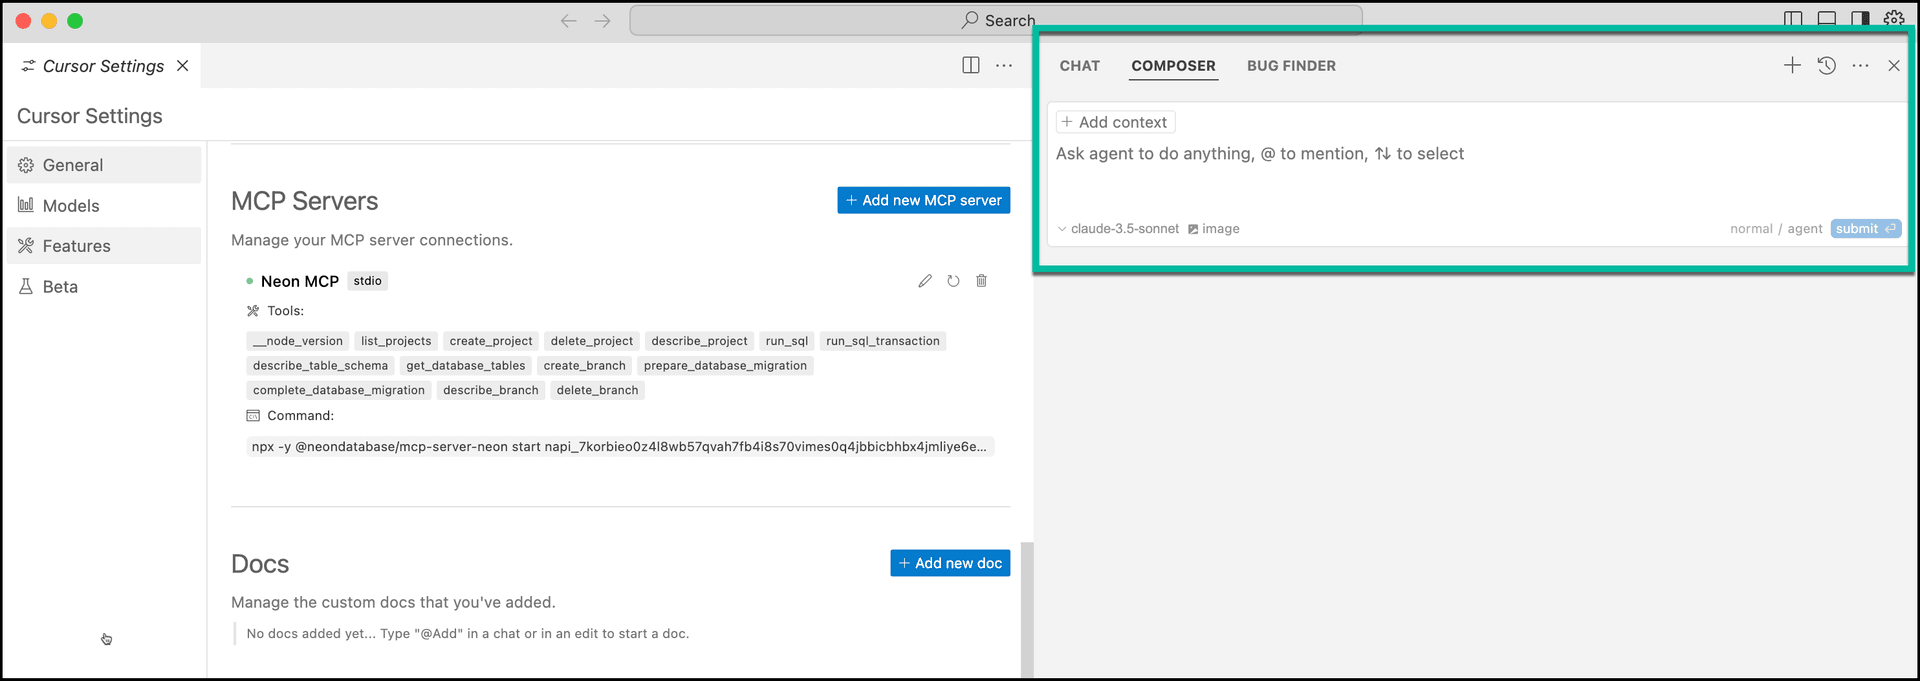Open the claude-3.5-sonnet model dropdown
This screenshot has height=681, width=1920.
pyautogui.click(x=1118, y=229)
